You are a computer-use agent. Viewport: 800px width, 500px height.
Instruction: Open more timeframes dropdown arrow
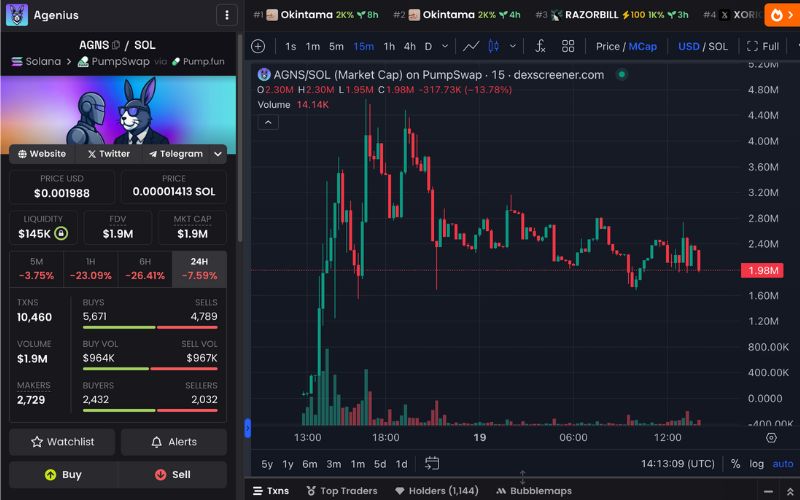pos(445,46)
